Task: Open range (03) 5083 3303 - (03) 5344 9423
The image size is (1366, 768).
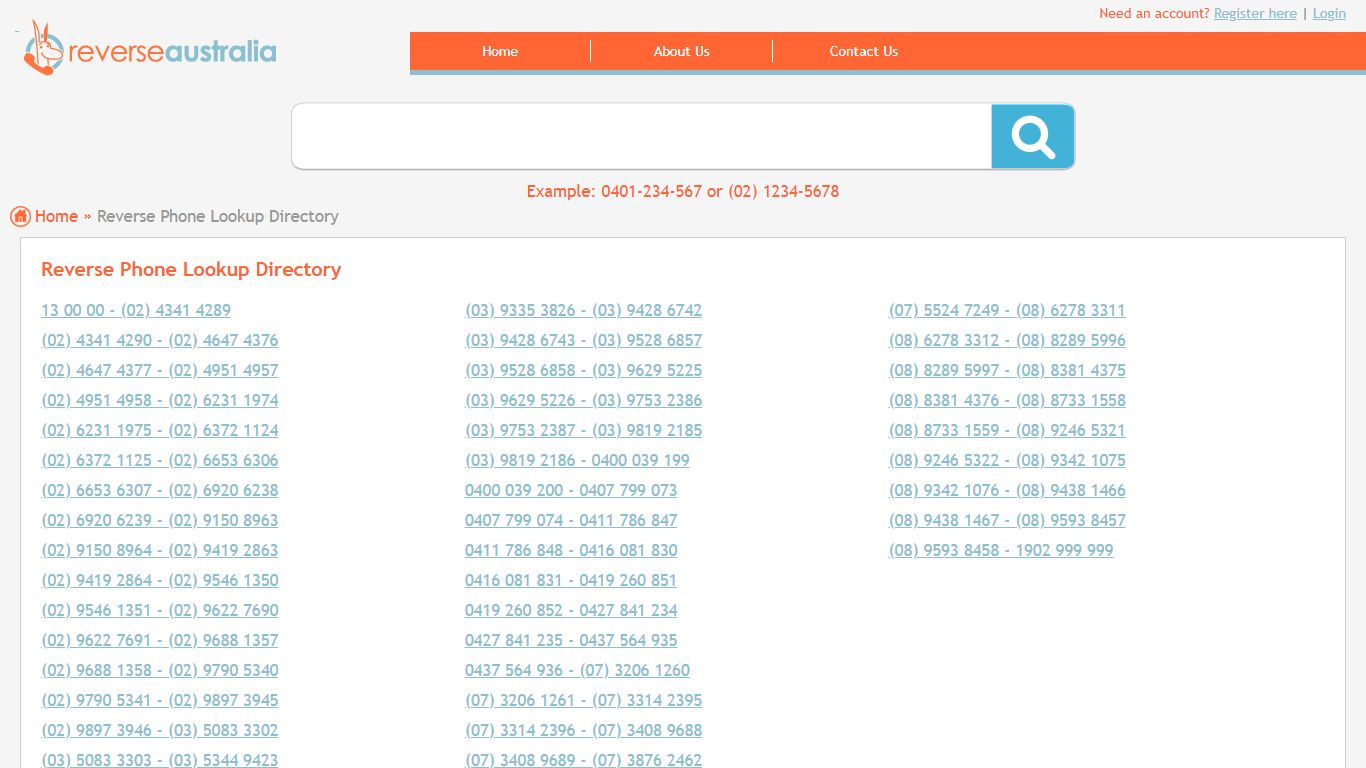Action: (160, 760)
